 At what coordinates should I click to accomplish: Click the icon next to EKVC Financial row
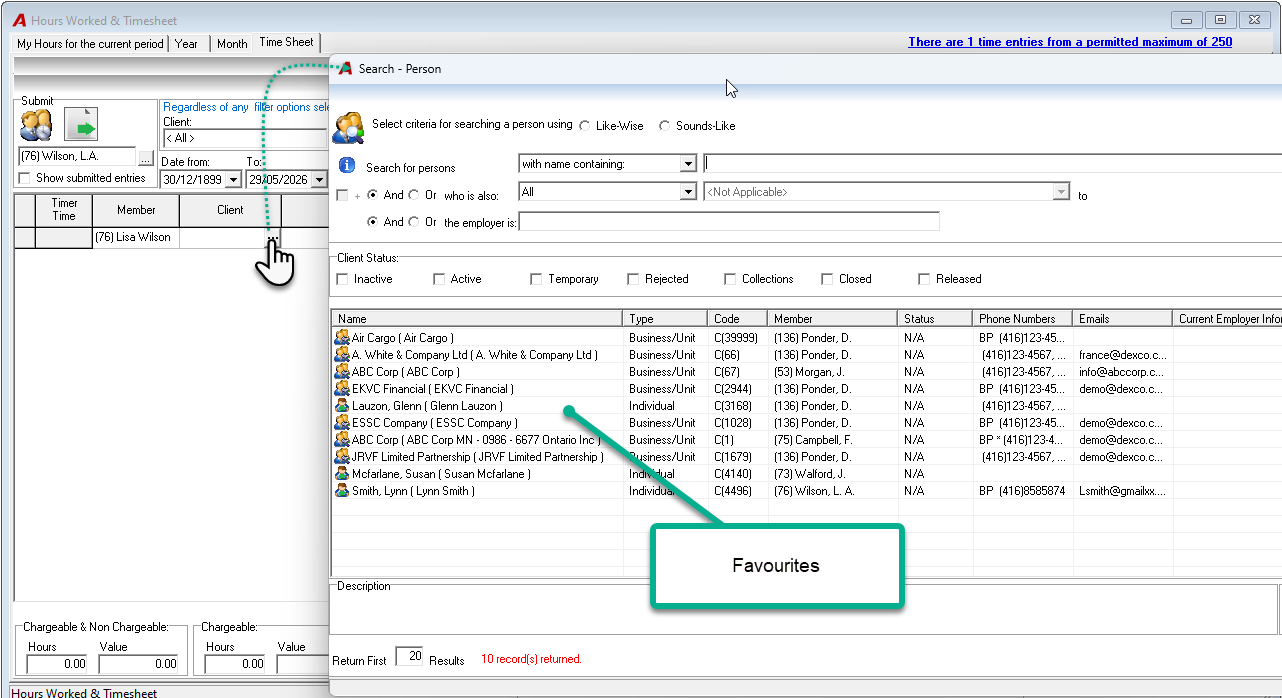pyautogui.click(x=342, y=389)
